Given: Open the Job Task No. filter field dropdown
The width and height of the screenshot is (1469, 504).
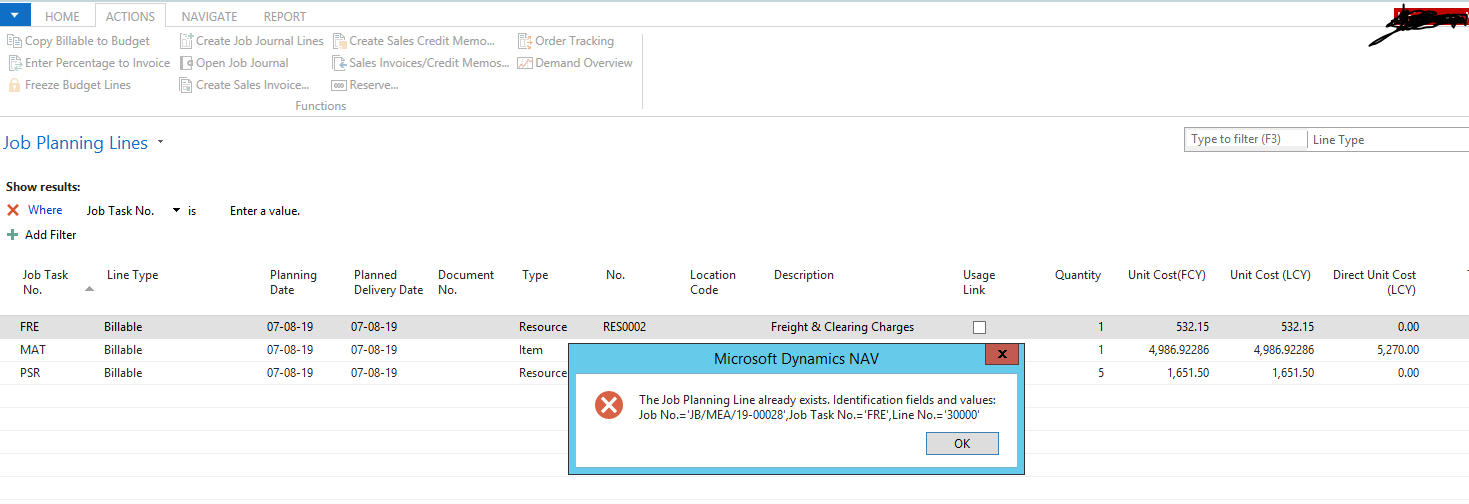Looking at the screenshot, I should tap(177, 211).
